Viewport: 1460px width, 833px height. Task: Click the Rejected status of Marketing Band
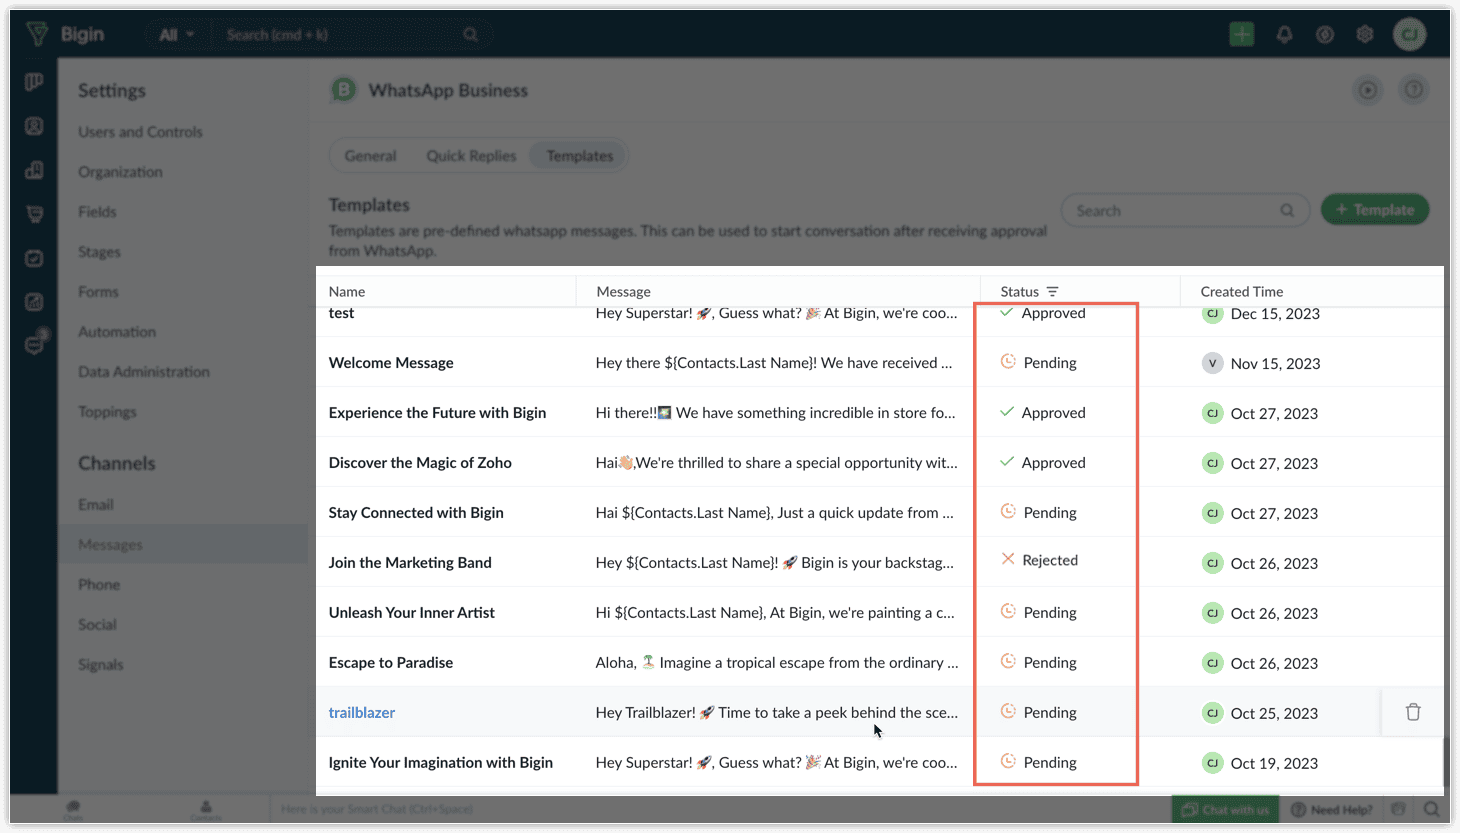pyautogui.click(x=1040, y=560)
